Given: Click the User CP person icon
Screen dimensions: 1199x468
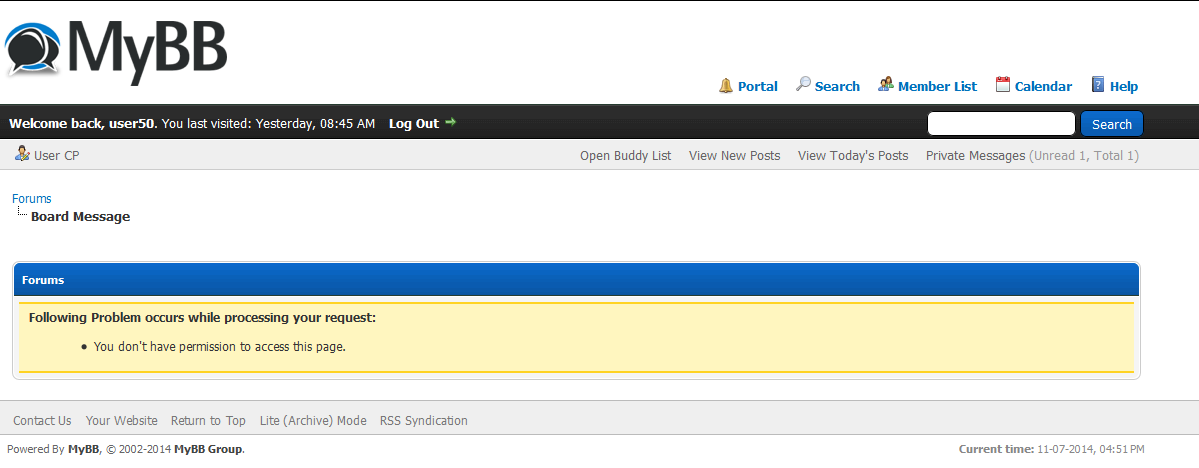Looking at the screenshot, I should pos(22,153).
